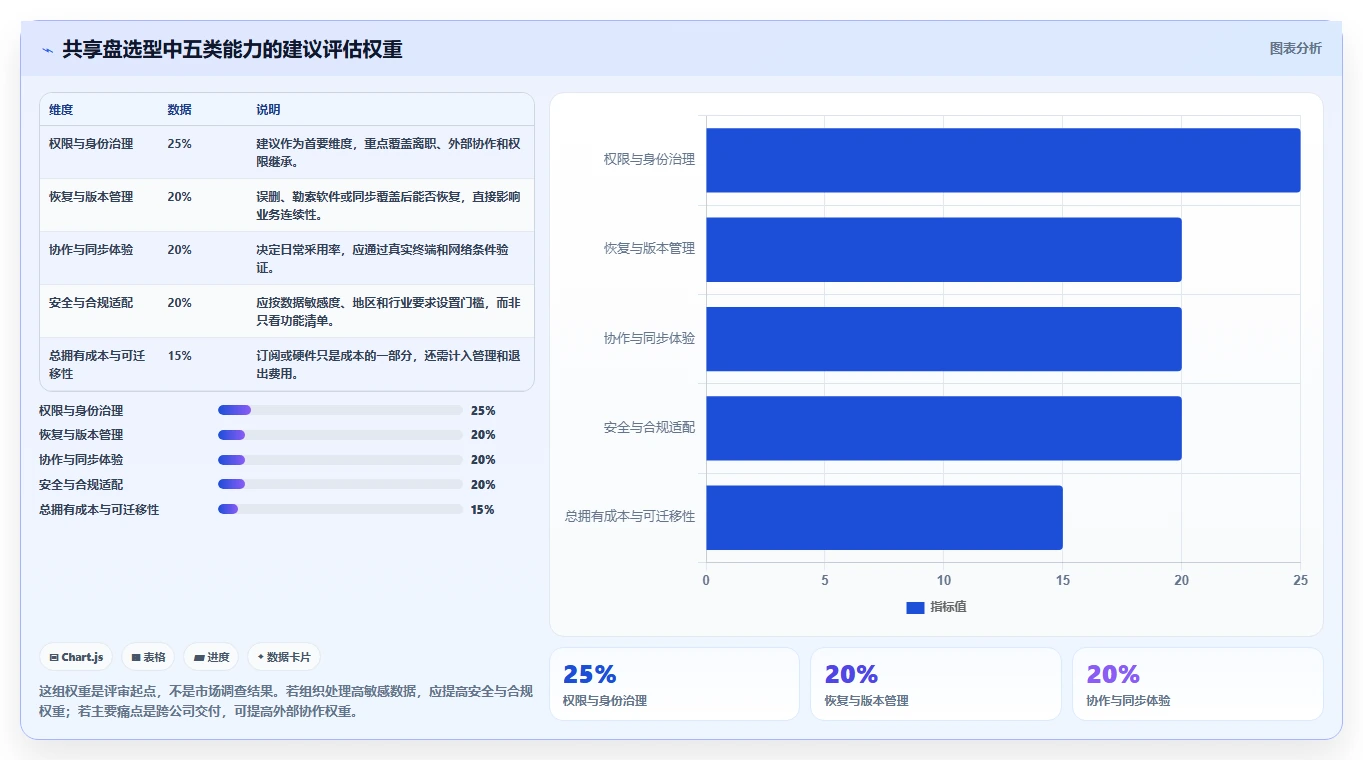Click the 25% cell in the table
1363x760 pixels.
[180, 144]
